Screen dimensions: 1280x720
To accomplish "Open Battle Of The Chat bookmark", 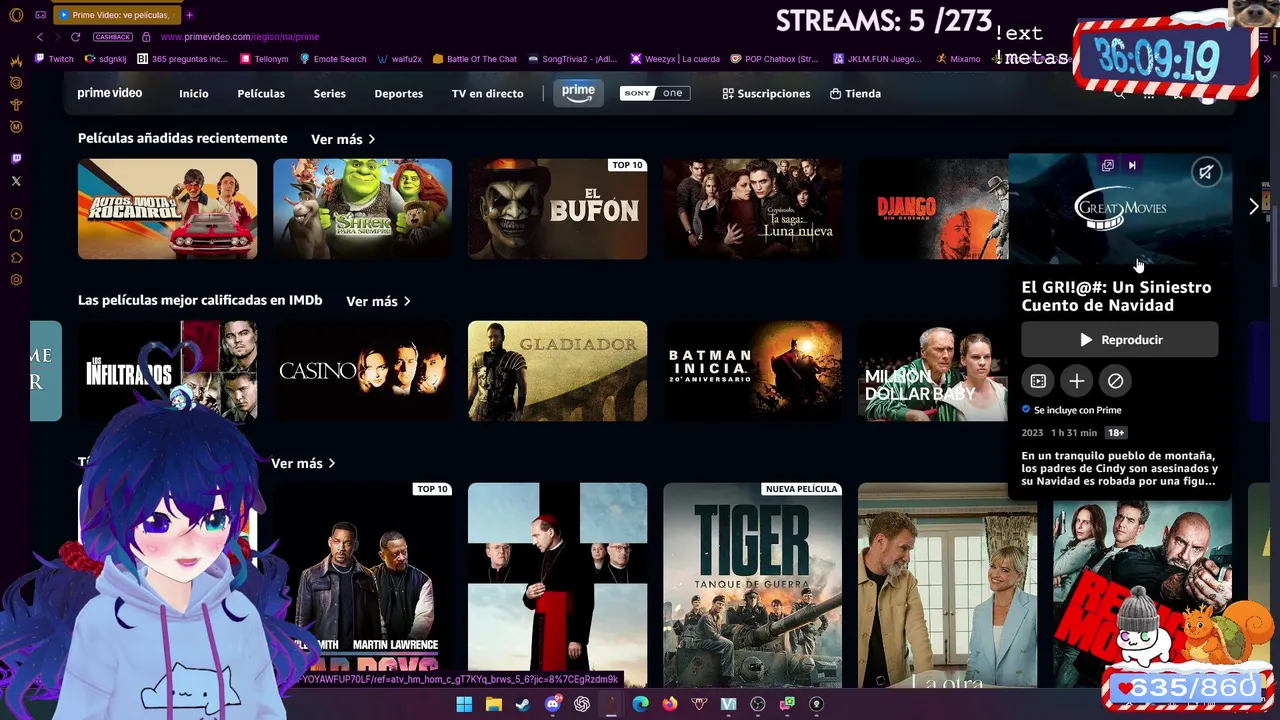I will click(475, 59).
